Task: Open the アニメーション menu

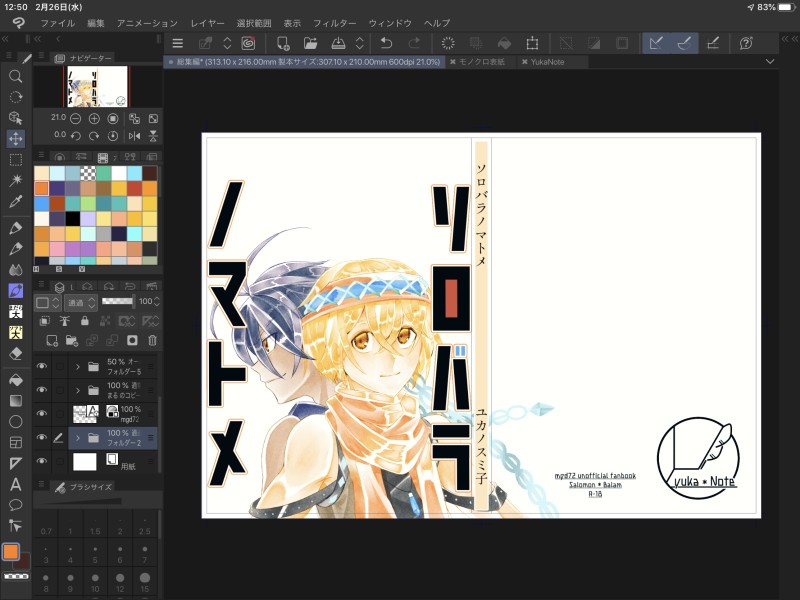Action: pos(147,23)
